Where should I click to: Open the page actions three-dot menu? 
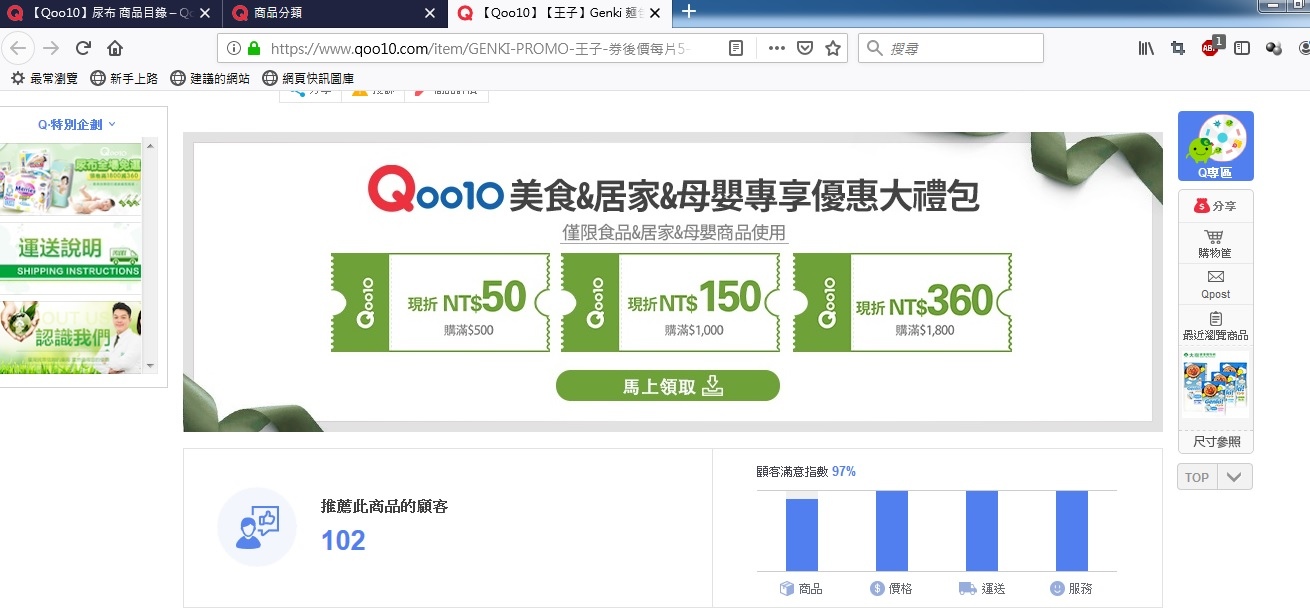pyautogui.click(x=777, y=48)
